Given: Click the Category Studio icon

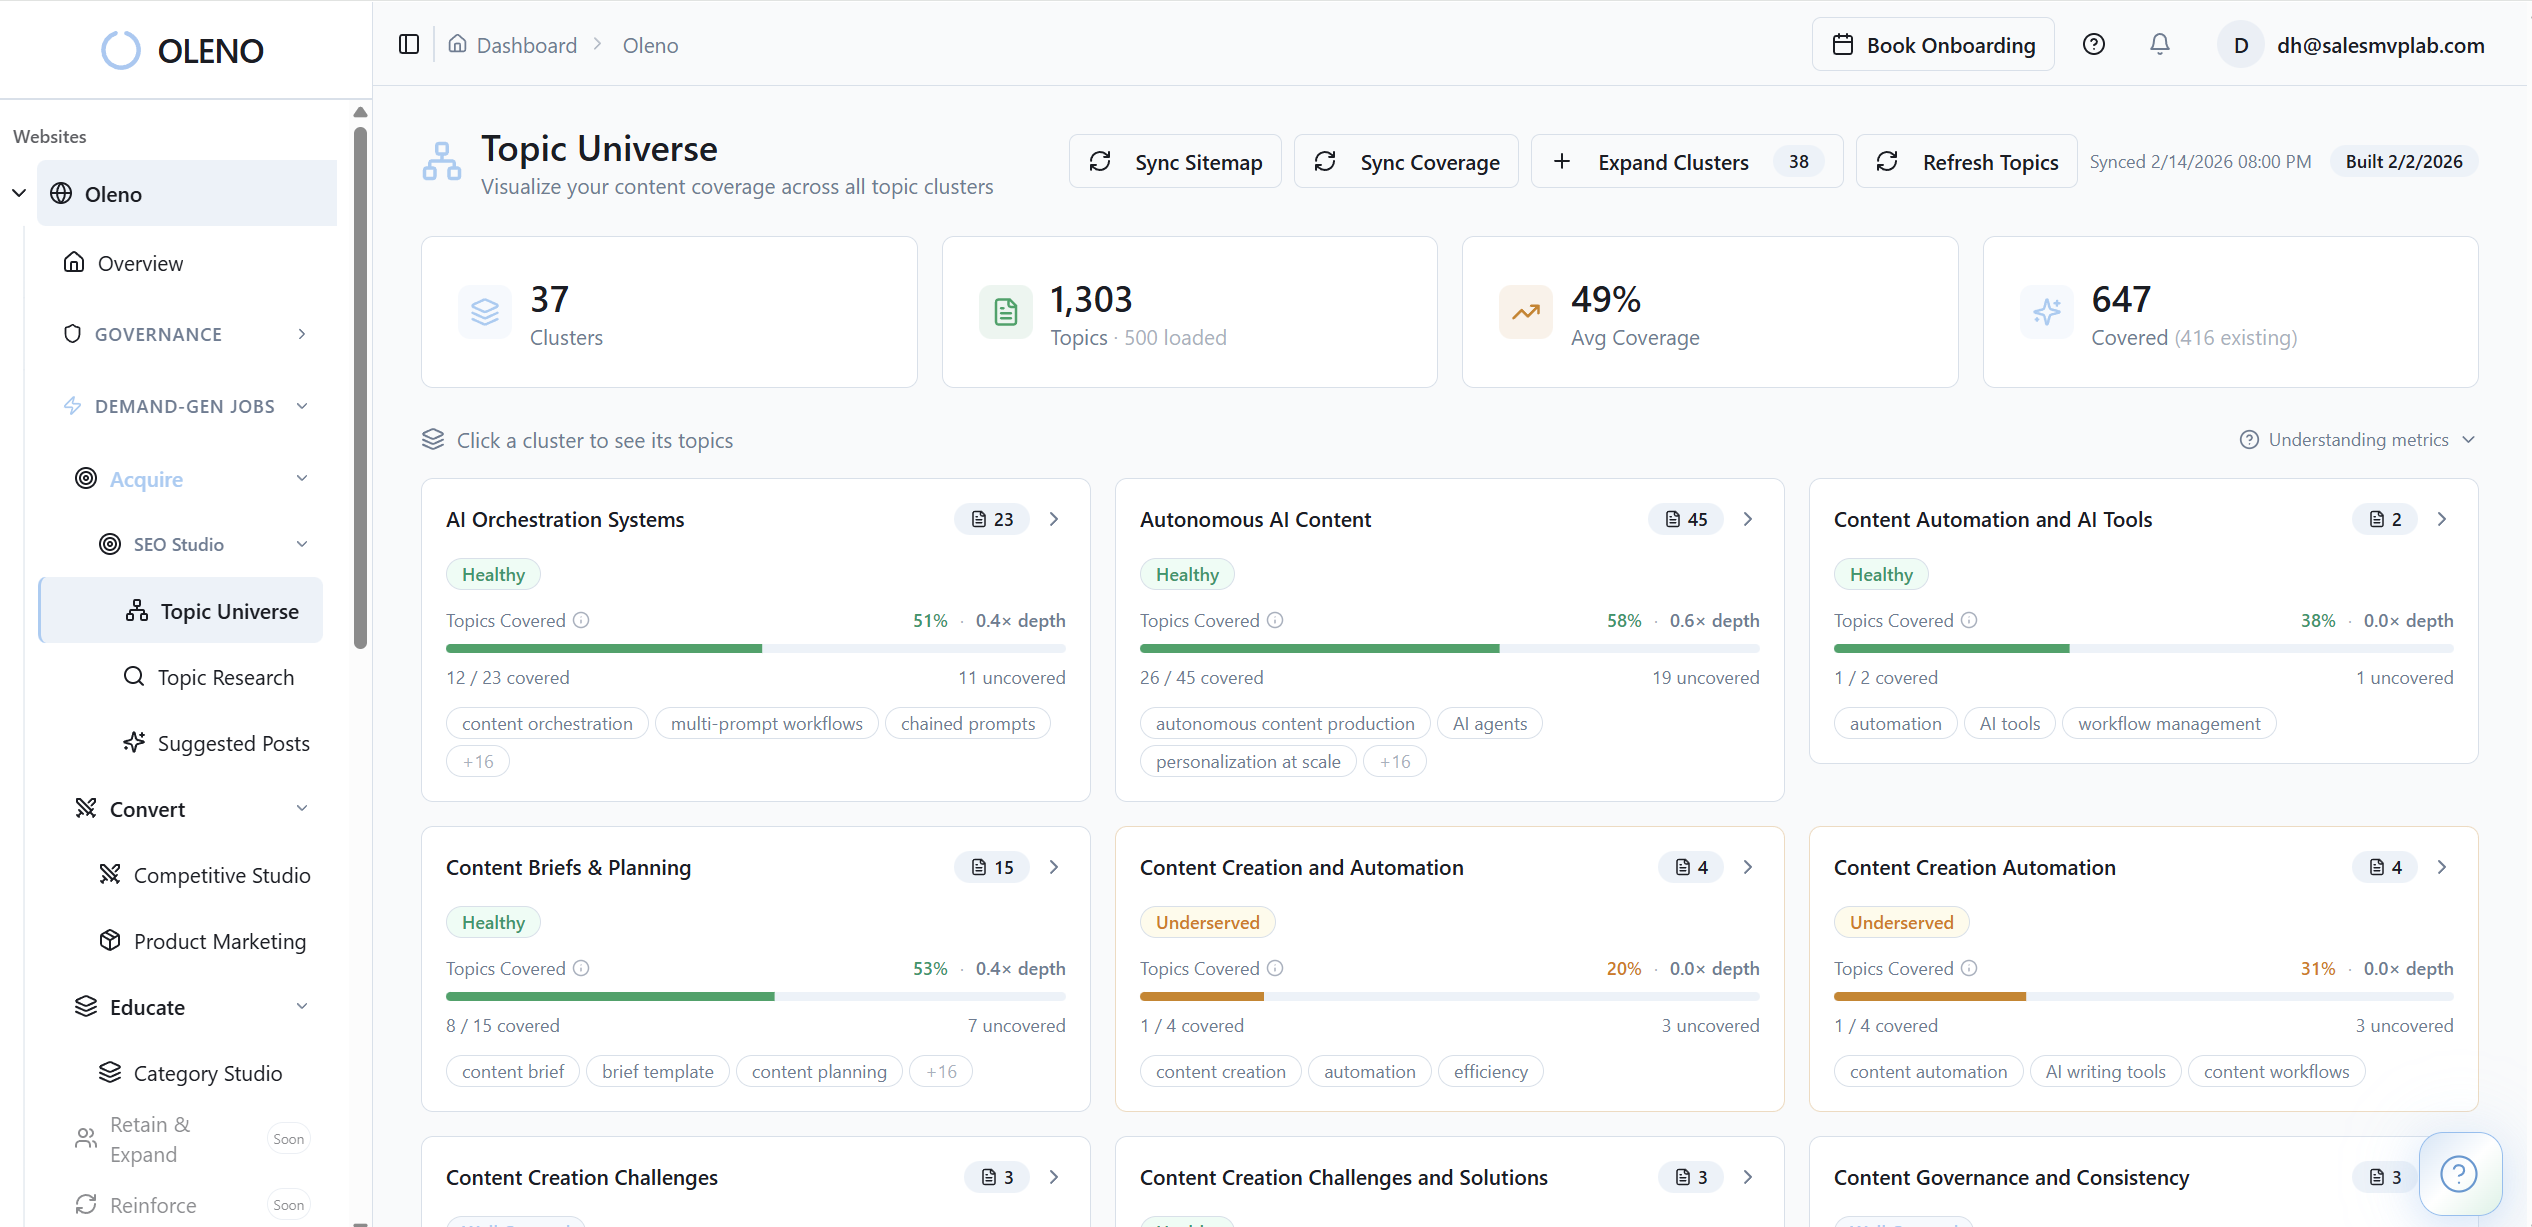Looking at the screenshot, I should point(110,1072).
